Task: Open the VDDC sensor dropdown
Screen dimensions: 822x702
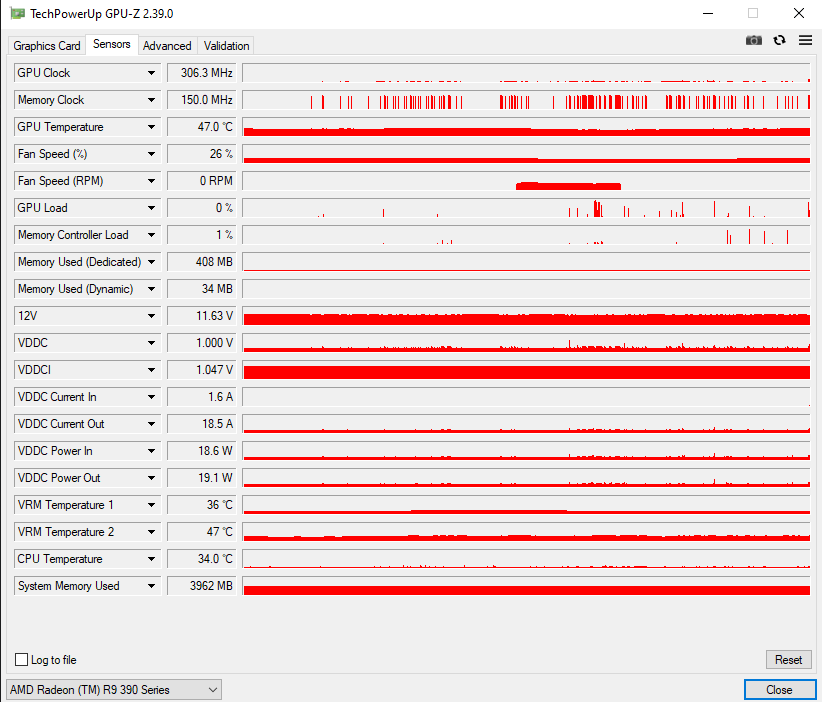Action: point(151,343)
